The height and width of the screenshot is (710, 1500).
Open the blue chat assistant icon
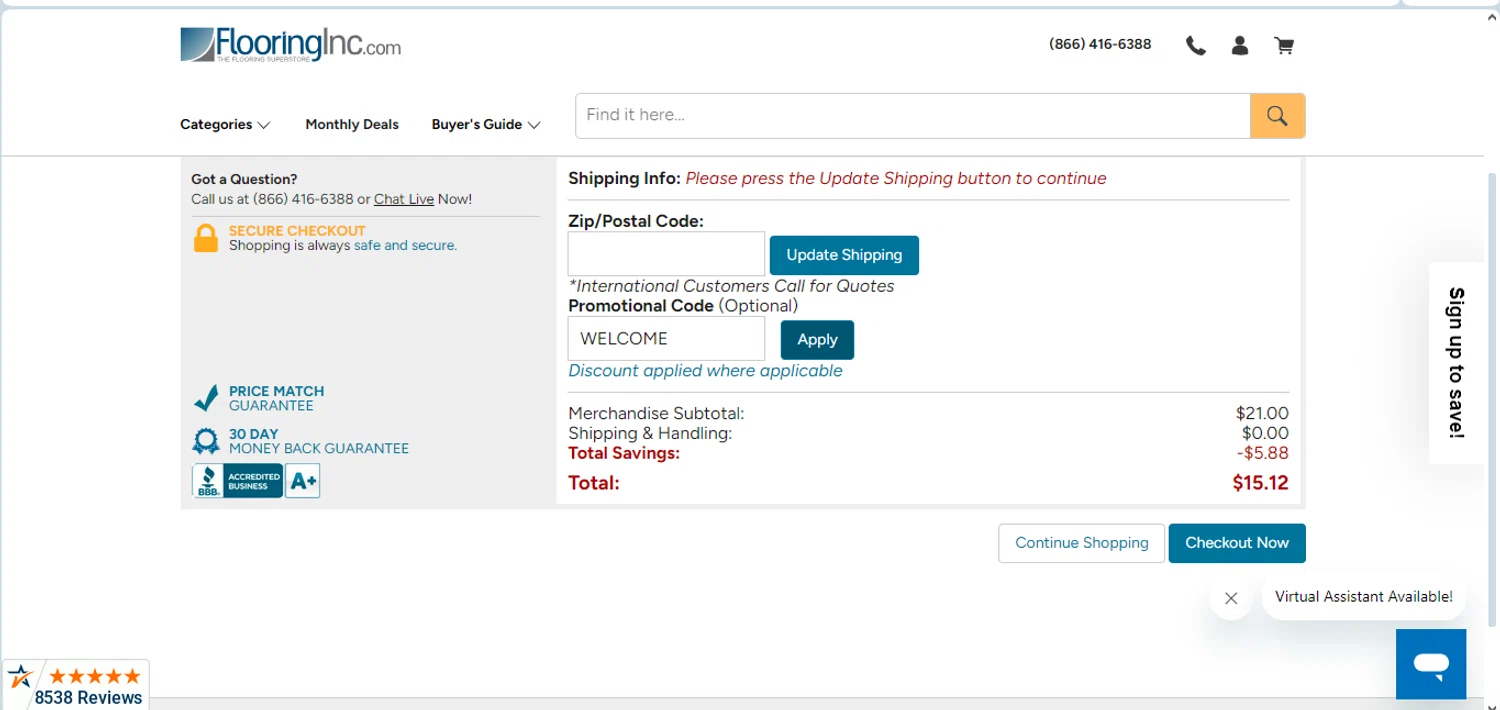tap(1430, 664)
